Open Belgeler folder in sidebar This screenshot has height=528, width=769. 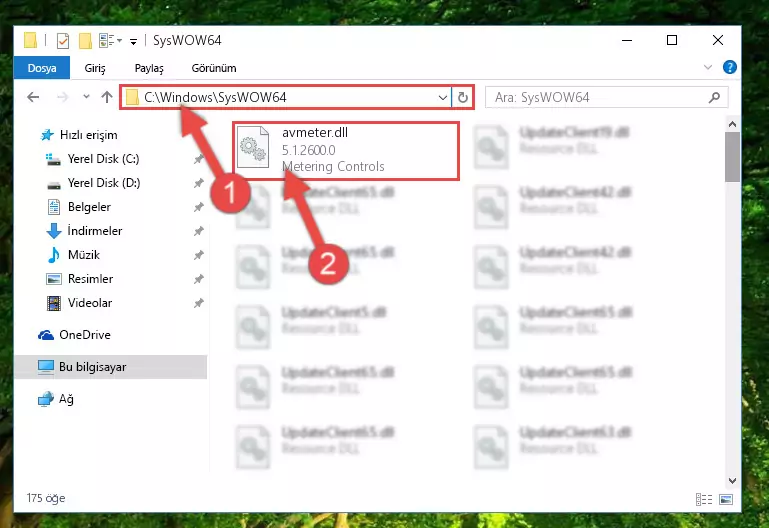[x=89, y=207]
